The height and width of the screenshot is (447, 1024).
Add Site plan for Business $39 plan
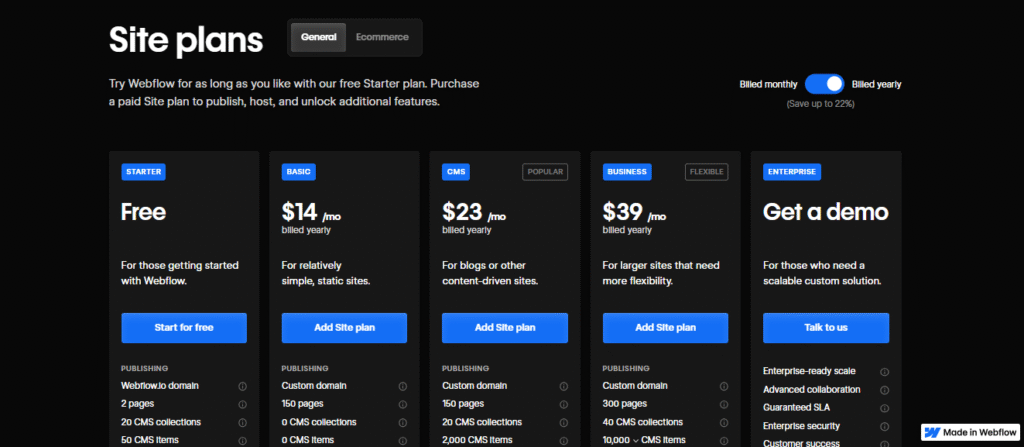pos(665,327)
